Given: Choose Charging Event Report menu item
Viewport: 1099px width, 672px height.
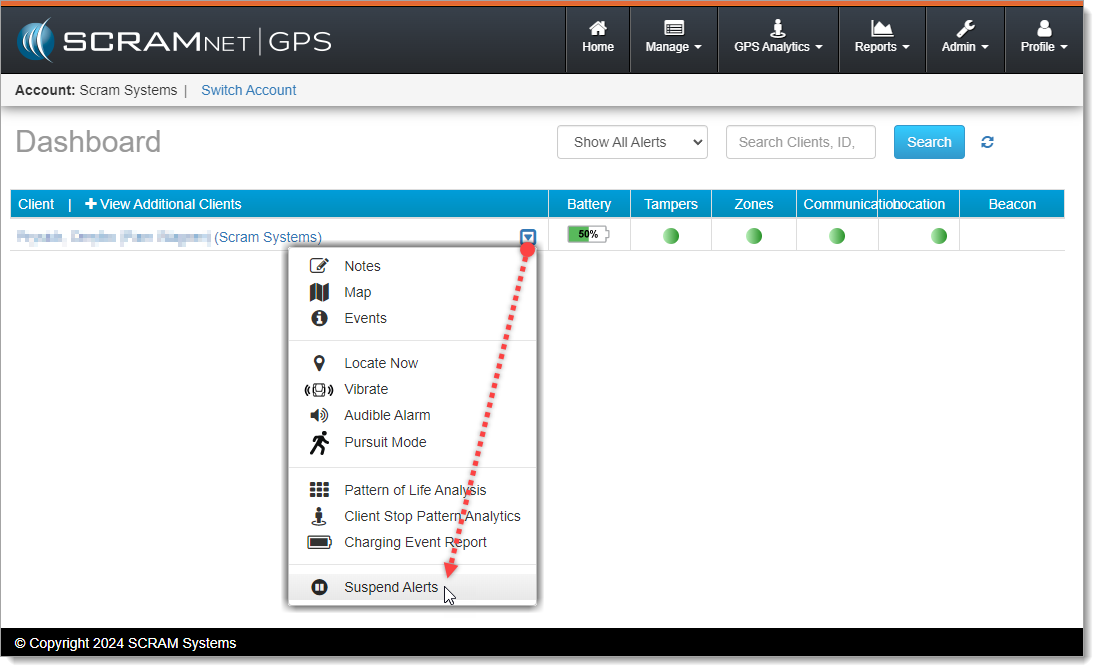Looking at the screenshot, I should (x=415, y=542).
